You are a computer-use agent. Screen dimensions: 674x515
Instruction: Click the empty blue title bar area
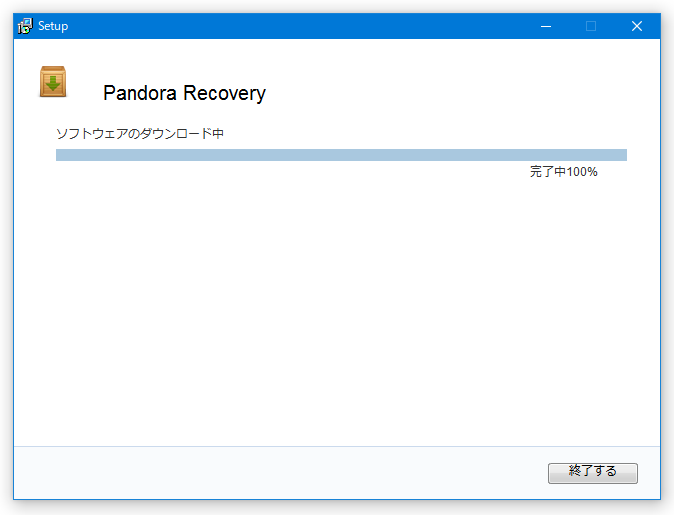pyautogui.click(x=301, y=26)
